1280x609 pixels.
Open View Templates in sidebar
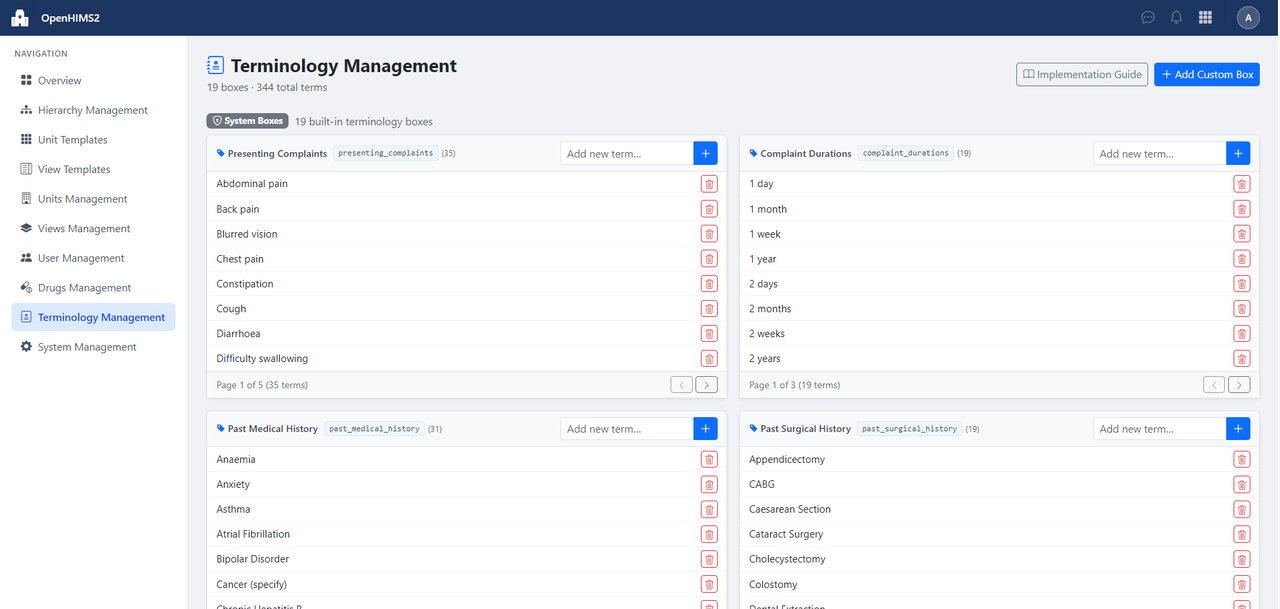coord(94,169)
